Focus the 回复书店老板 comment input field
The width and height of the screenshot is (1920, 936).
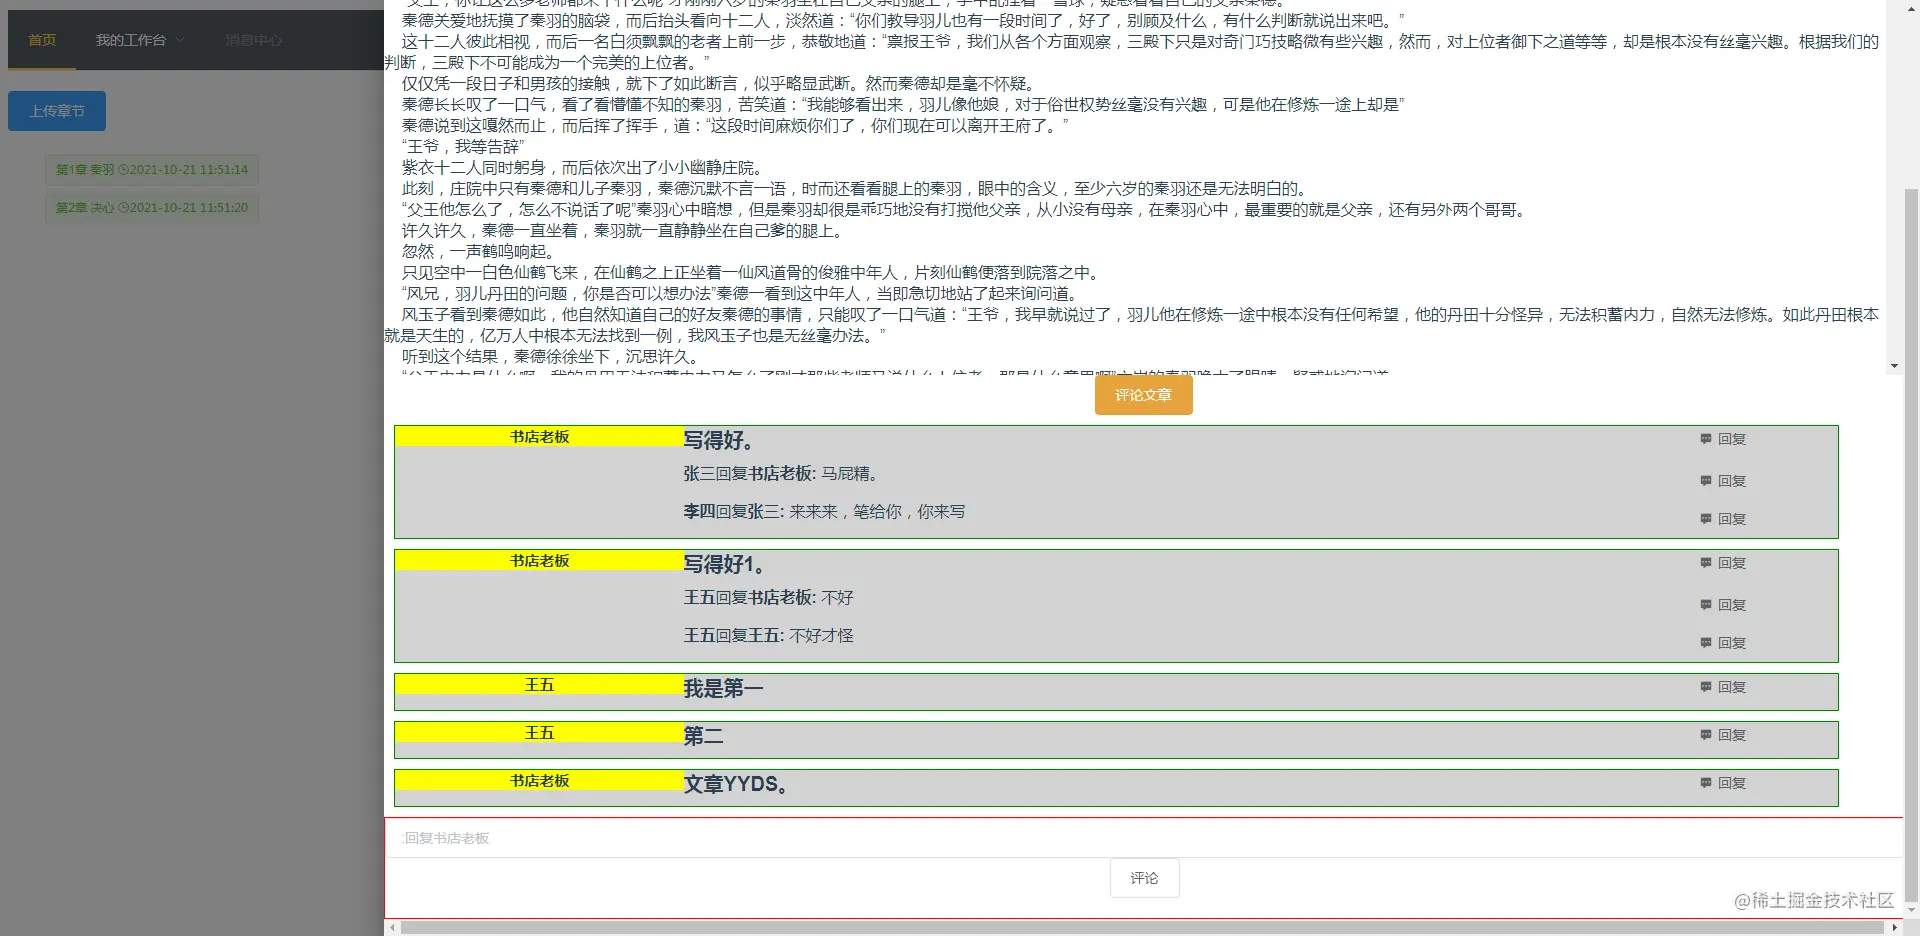click(x=1143, y=838)
